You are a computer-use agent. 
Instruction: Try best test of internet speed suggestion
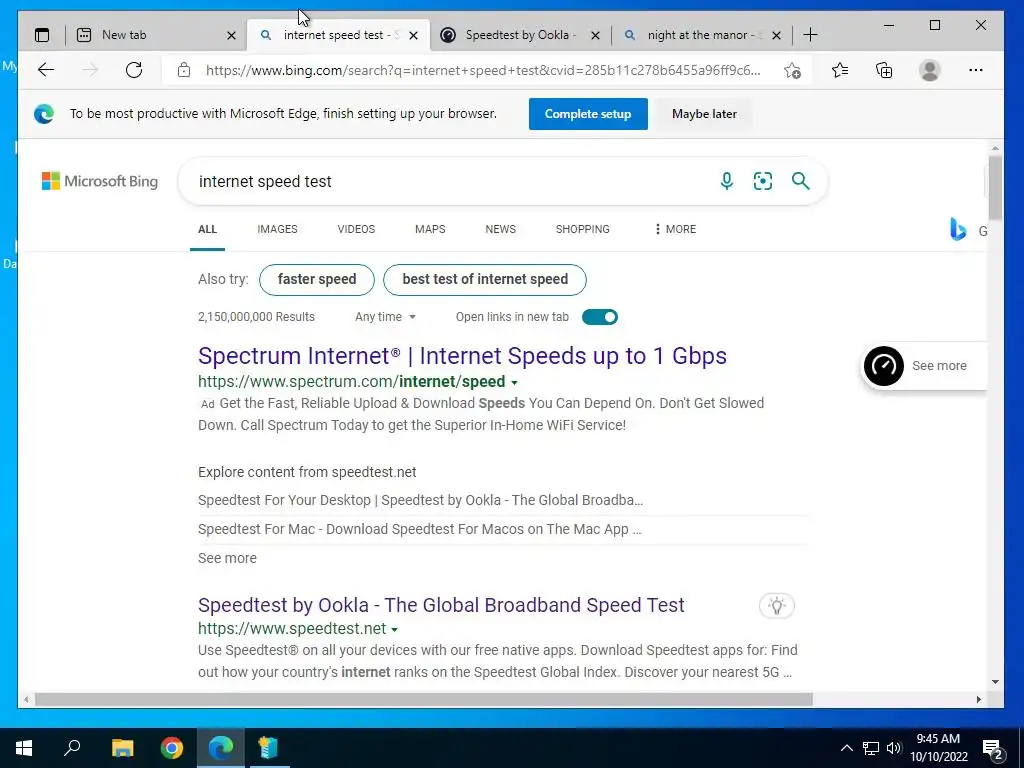[x=485, y=280]
